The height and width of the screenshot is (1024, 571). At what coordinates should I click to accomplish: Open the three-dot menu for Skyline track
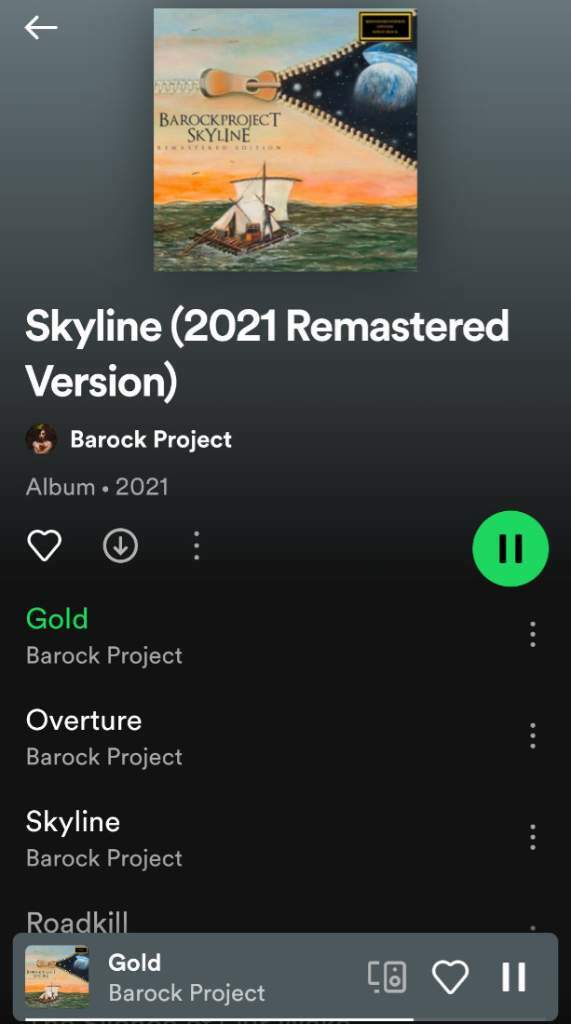tap(533, 837)
